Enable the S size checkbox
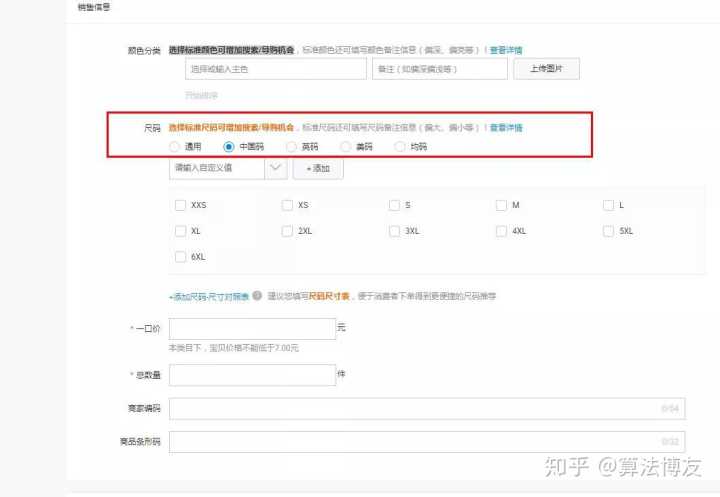Viewport: 720px width, 497px height. tap(394, 205)
